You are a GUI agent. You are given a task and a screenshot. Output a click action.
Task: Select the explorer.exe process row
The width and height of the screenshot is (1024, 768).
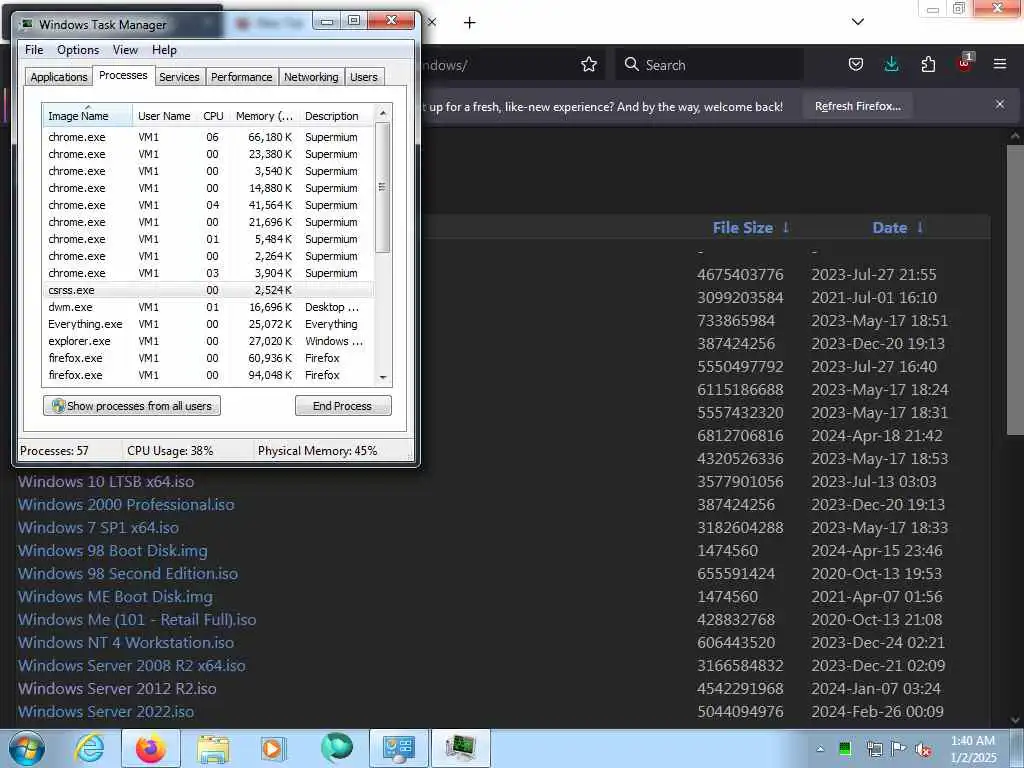point(208,341)
